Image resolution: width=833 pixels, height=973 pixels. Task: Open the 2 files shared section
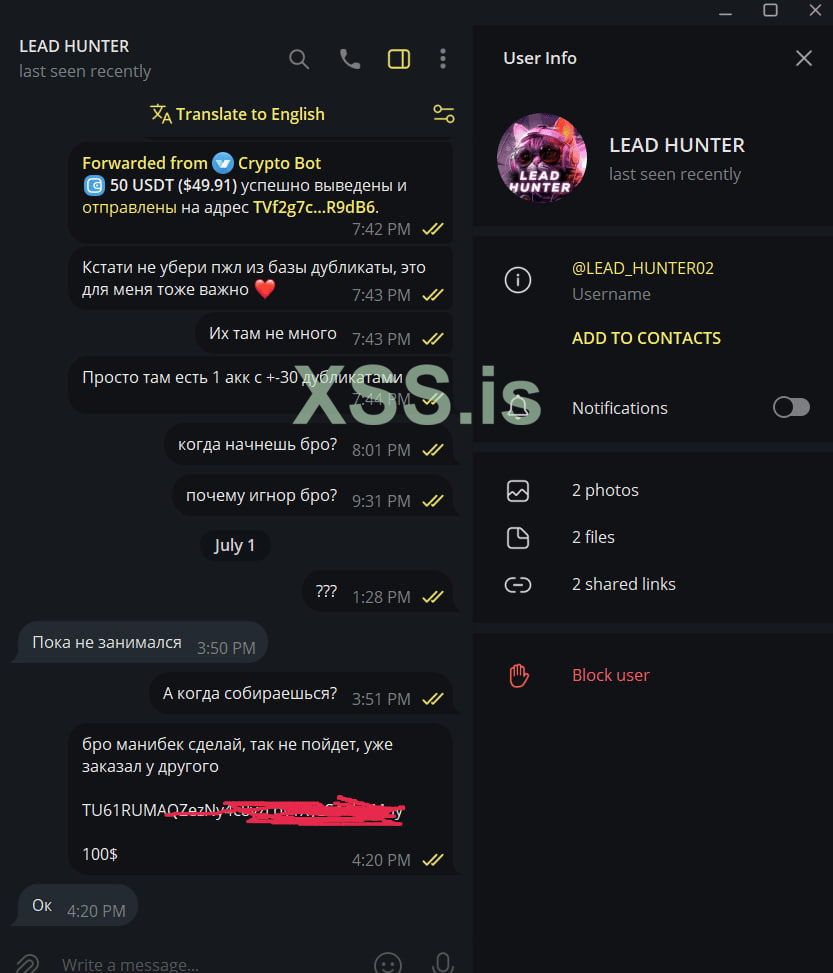pyautogui.click(x=652, y=537)
